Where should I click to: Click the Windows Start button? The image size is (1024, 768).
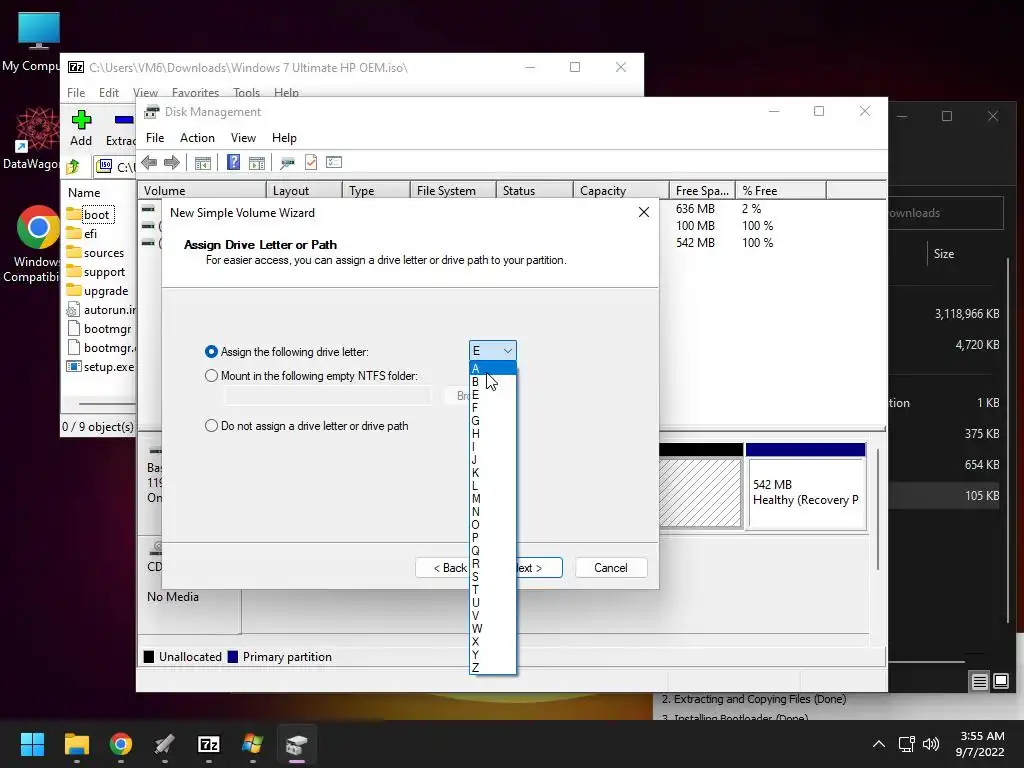pyautogui.click(x=32, y=744)
